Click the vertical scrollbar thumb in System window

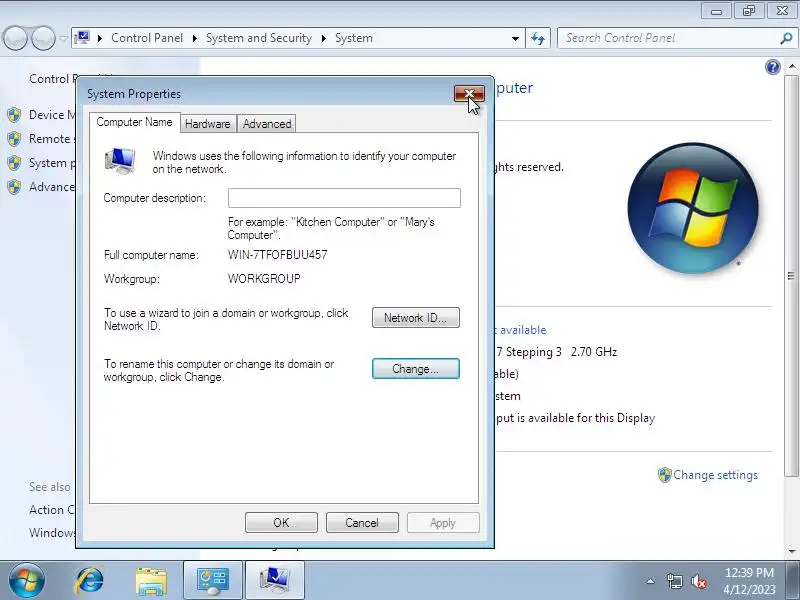(791, 276)
